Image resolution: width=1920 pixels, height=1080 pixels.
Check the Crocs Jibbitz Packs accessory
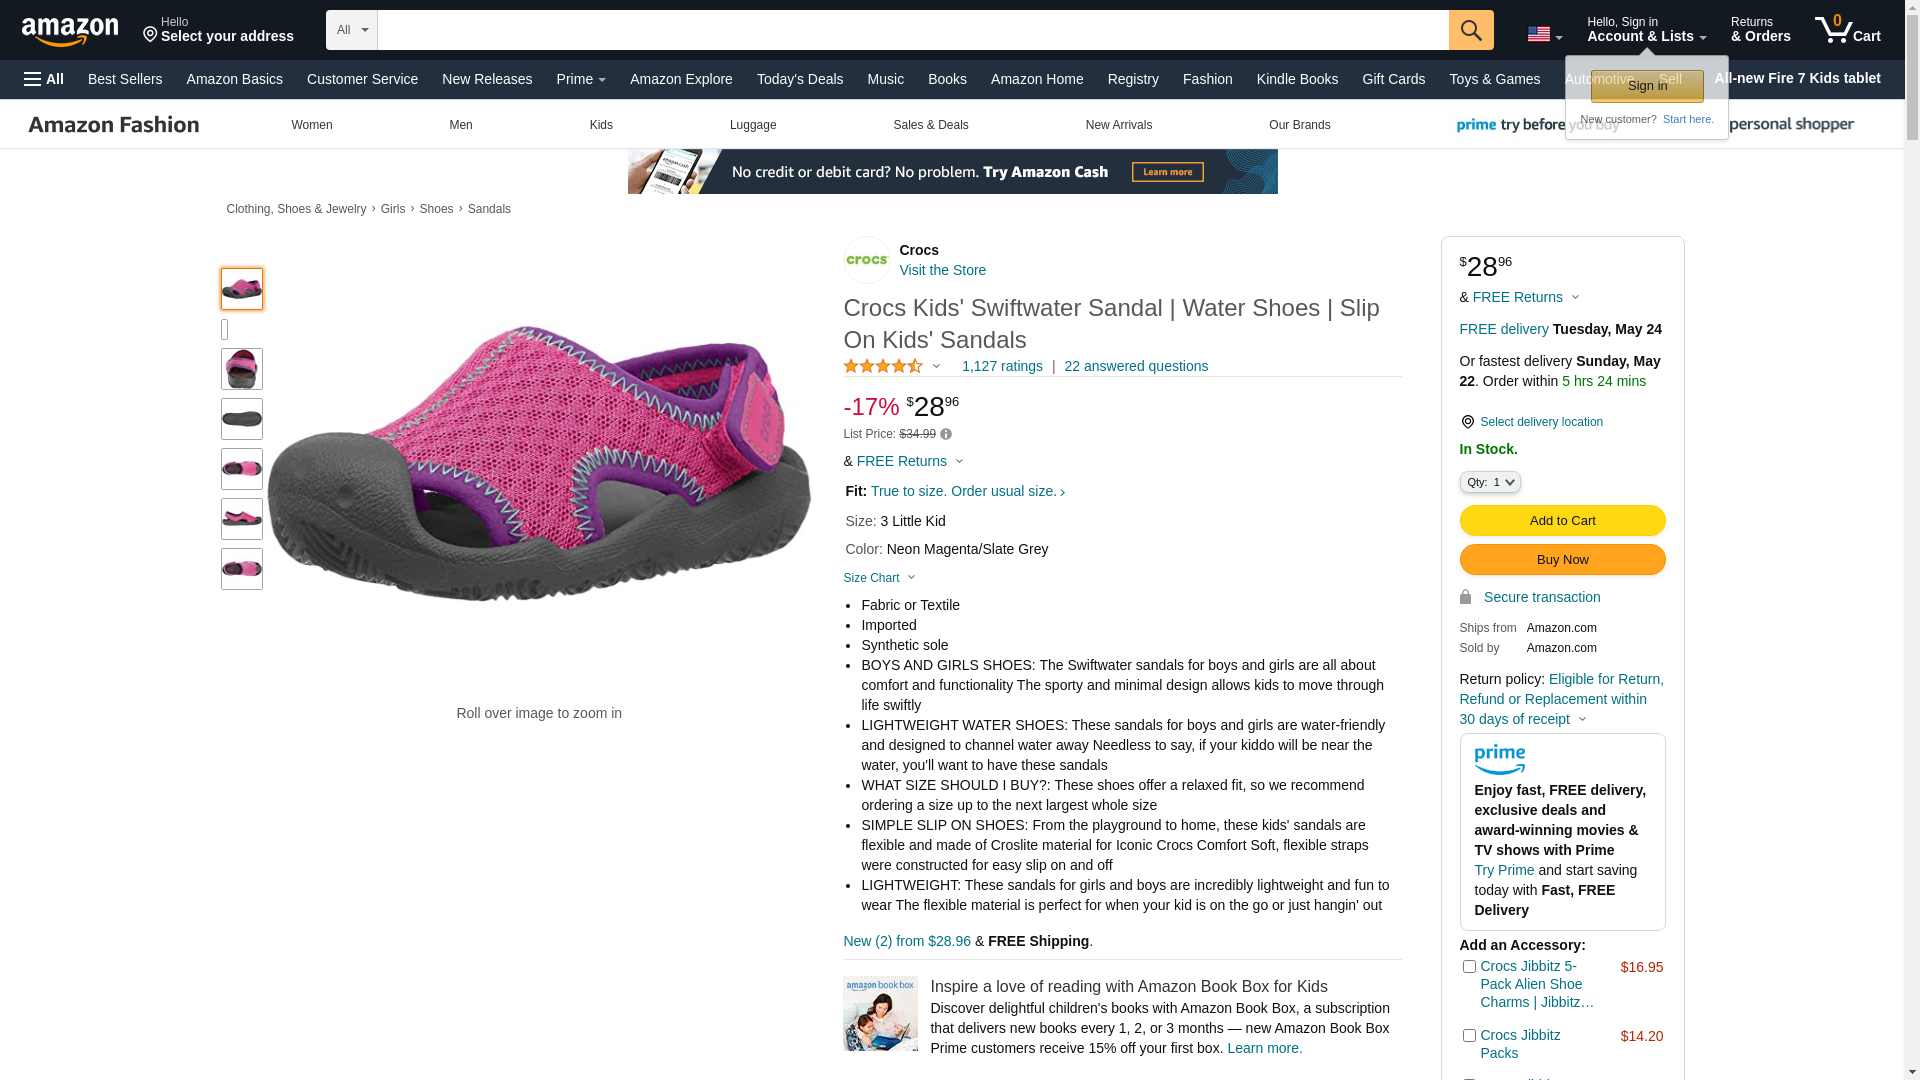pos(1469,1036)
